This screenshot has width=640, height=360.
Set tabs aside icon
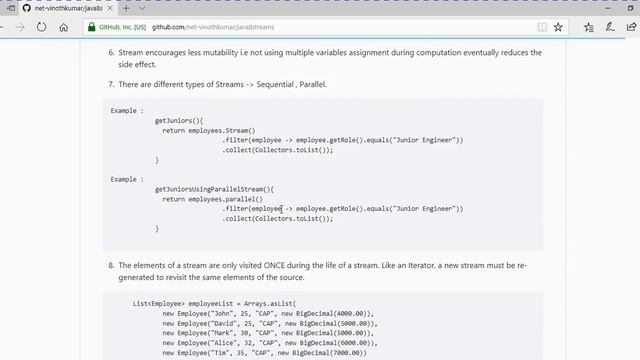coord(11,8)
